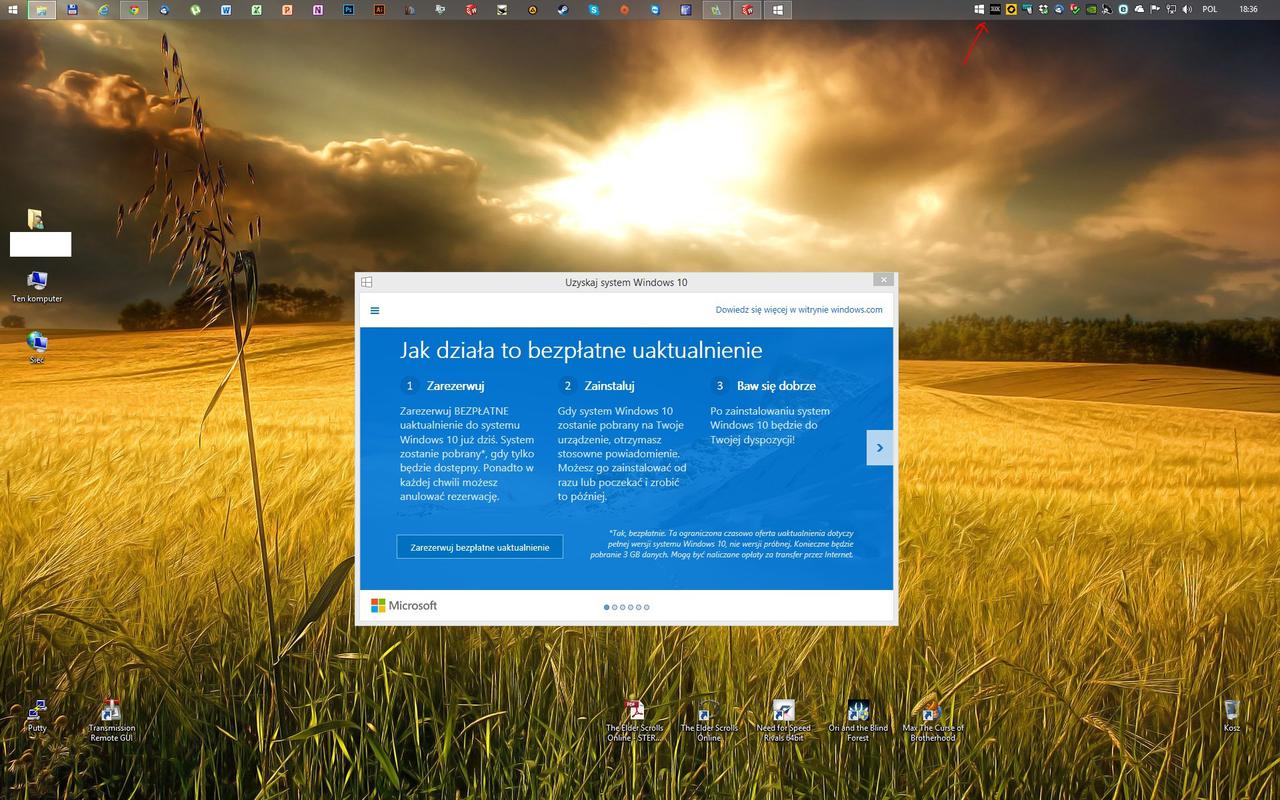Image resolution: width=1280 pixels, height=800 pixels.
Task: Switch the POL language indicator
Action: pos(1210,9)
